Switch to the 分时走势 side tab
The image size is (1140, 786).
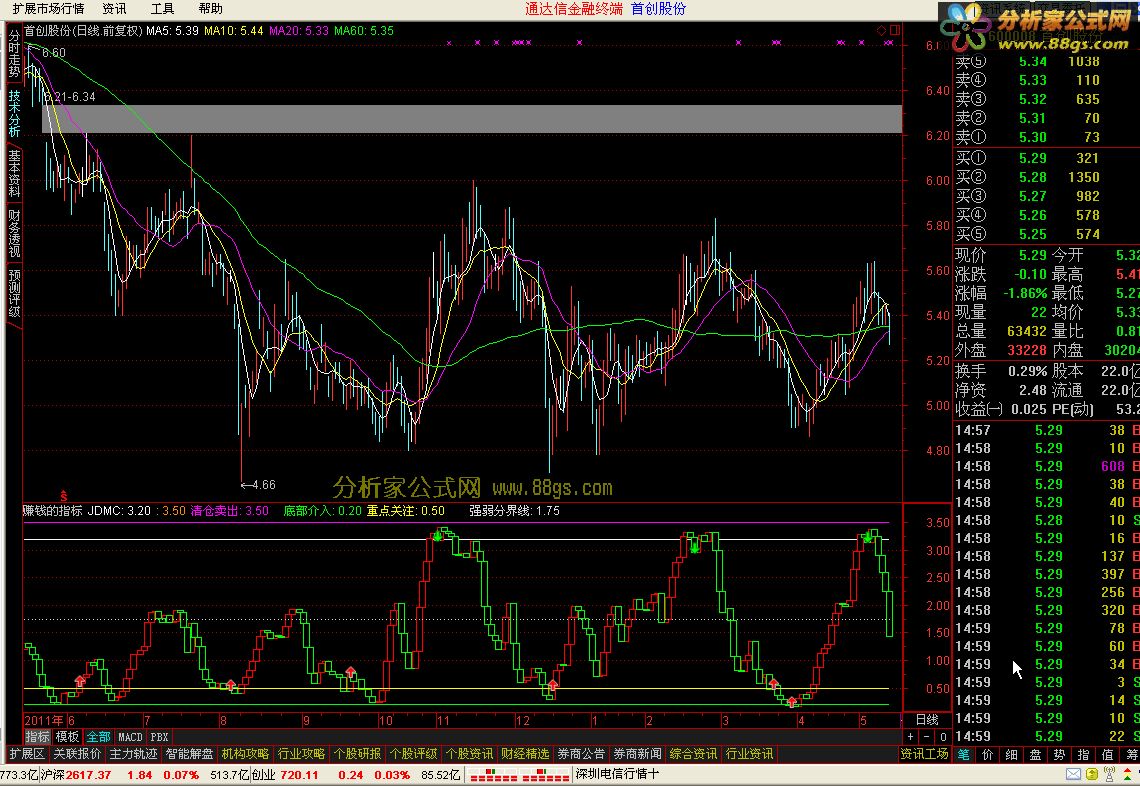click(14, 55)
